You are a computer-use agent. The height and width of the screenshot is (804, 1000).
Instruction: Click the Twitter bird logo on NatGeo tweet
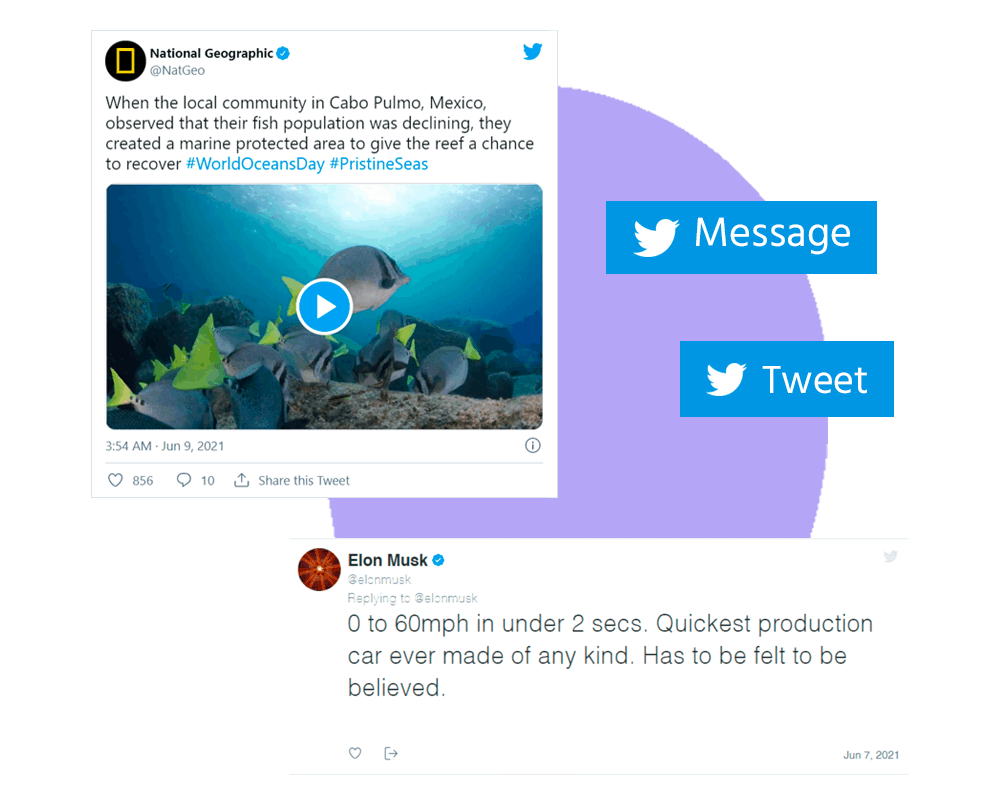point(533,51)
